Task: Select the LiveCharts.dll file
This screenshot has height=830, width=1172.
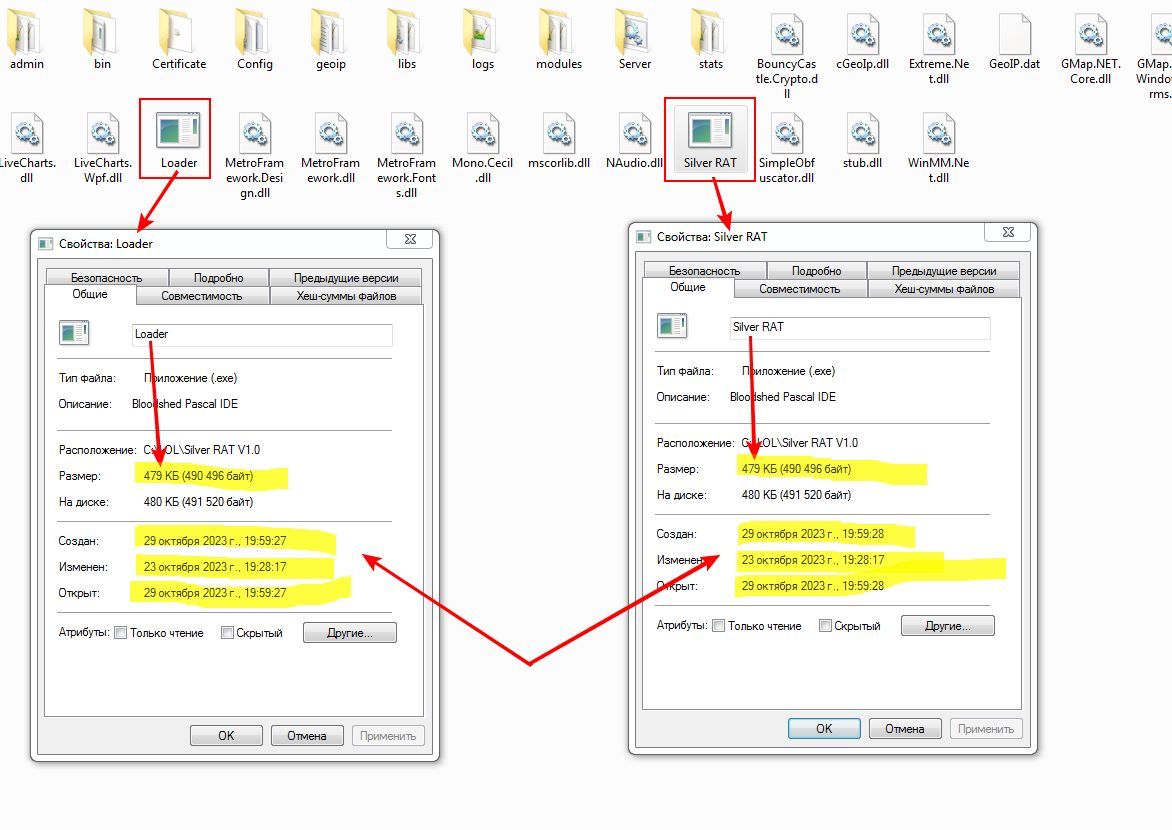Action: (x=27, y=146)
